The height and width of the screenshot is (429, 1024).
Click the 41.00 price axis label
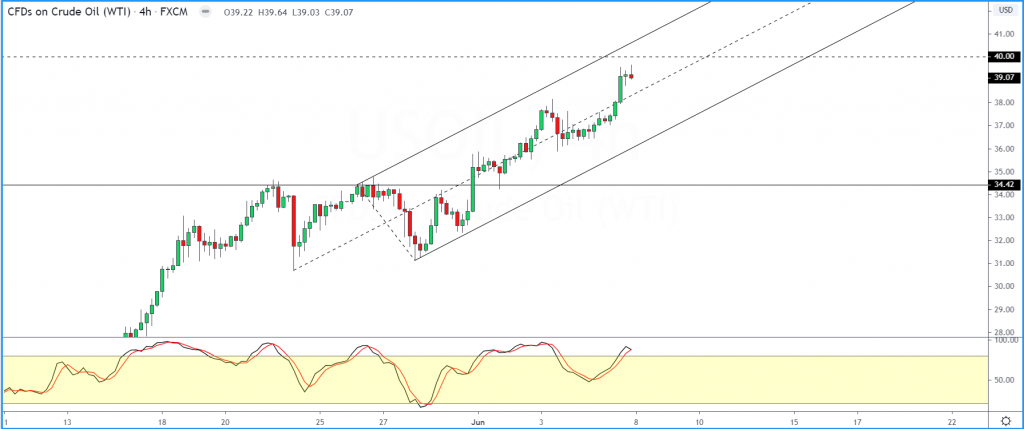[1004, 34]
